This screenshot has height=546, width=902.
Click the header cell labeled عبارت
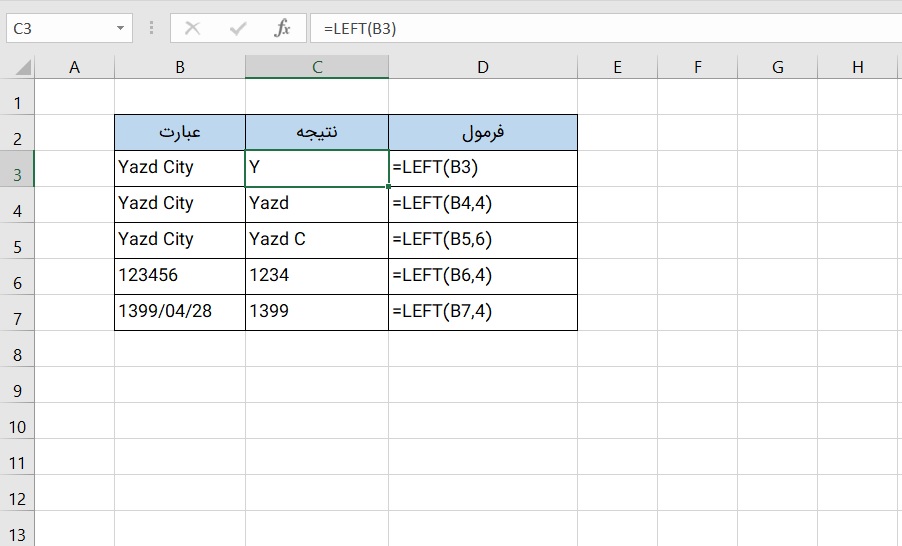click(180, 132)
